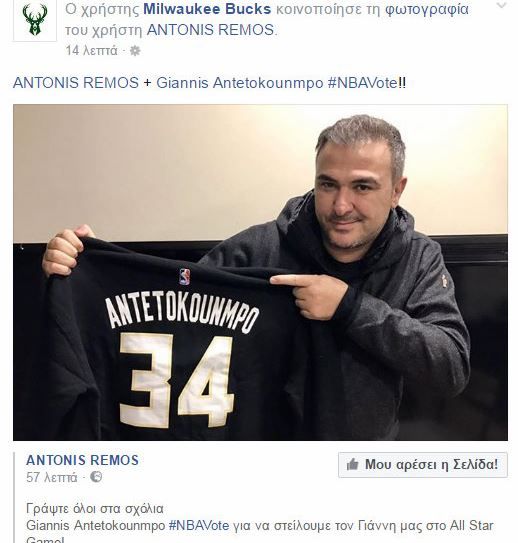Click the thumbs-up icon in like button
This screenshot has height=543, width=518.
click(x=352, y=464)
